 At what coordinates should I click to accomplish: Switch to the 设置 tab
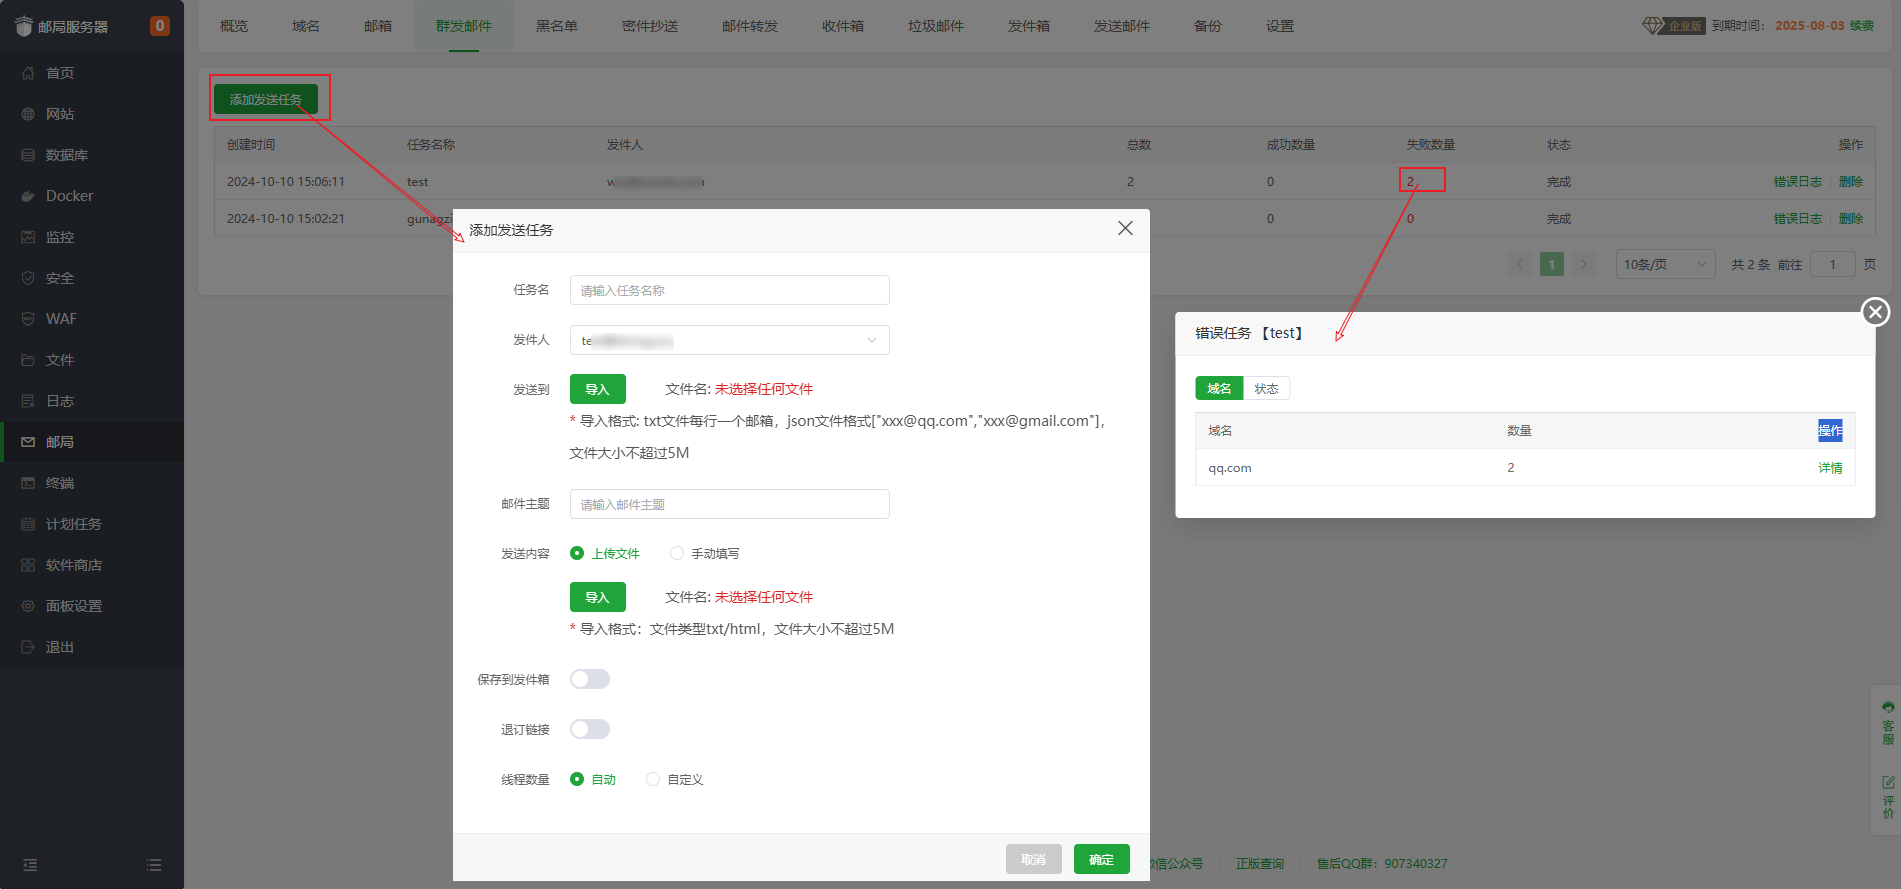(x=1280, y=26)
